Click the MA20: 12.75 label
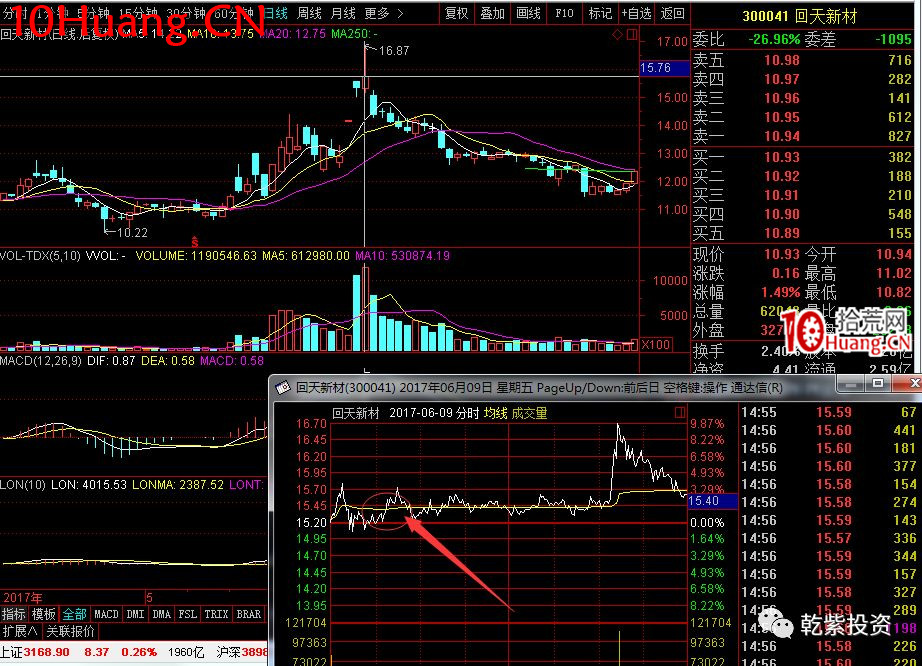This screenshot has height=666, width=922. (x=292, y=34)
